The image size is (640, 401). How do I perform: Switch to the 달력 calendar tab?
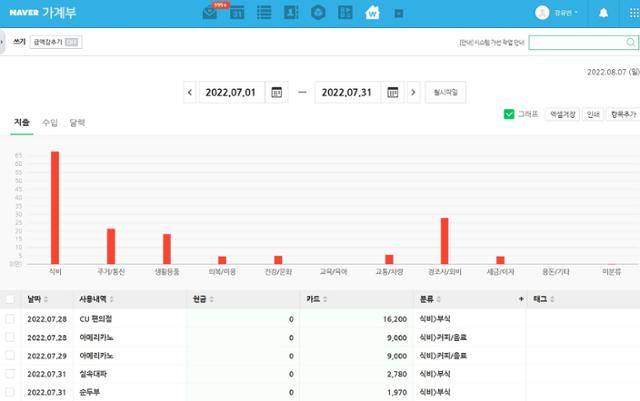[77, 123]
